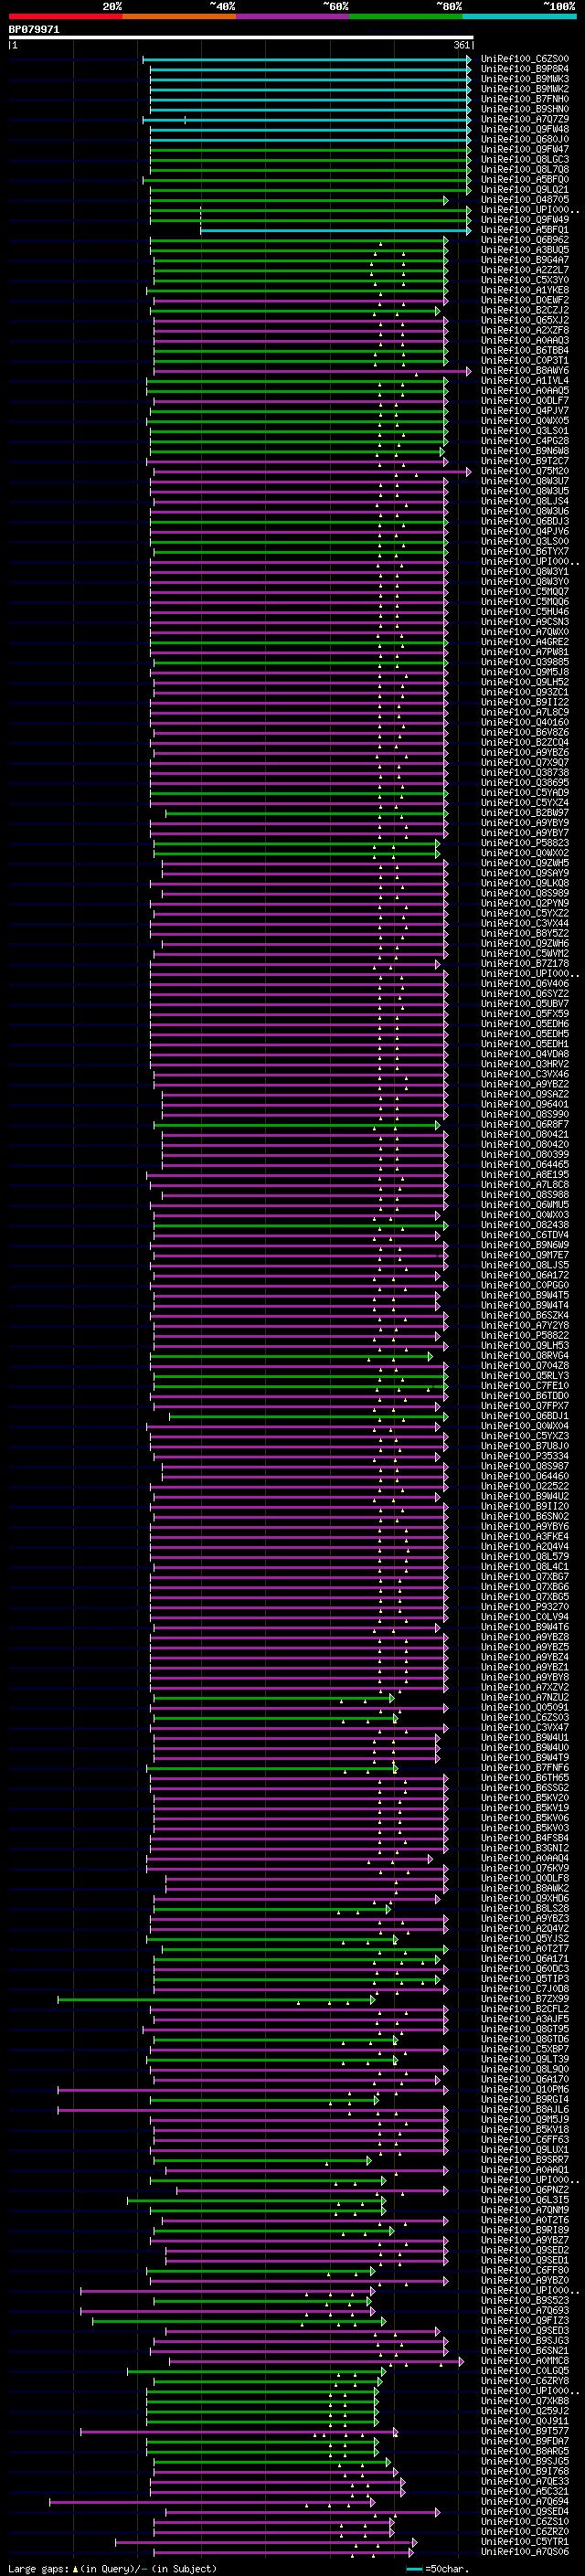Click the green ~80% legend segment
Screen dimensions: 585x2576
[x=405, y=16]
